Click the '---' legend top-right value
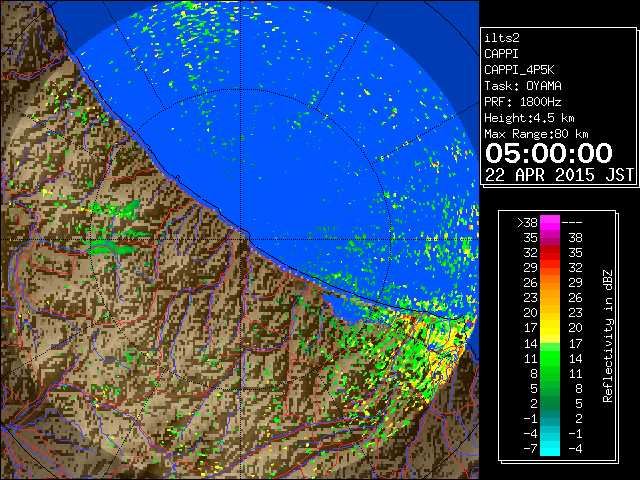This screenshot has height=480, width=640. [572, 223]
